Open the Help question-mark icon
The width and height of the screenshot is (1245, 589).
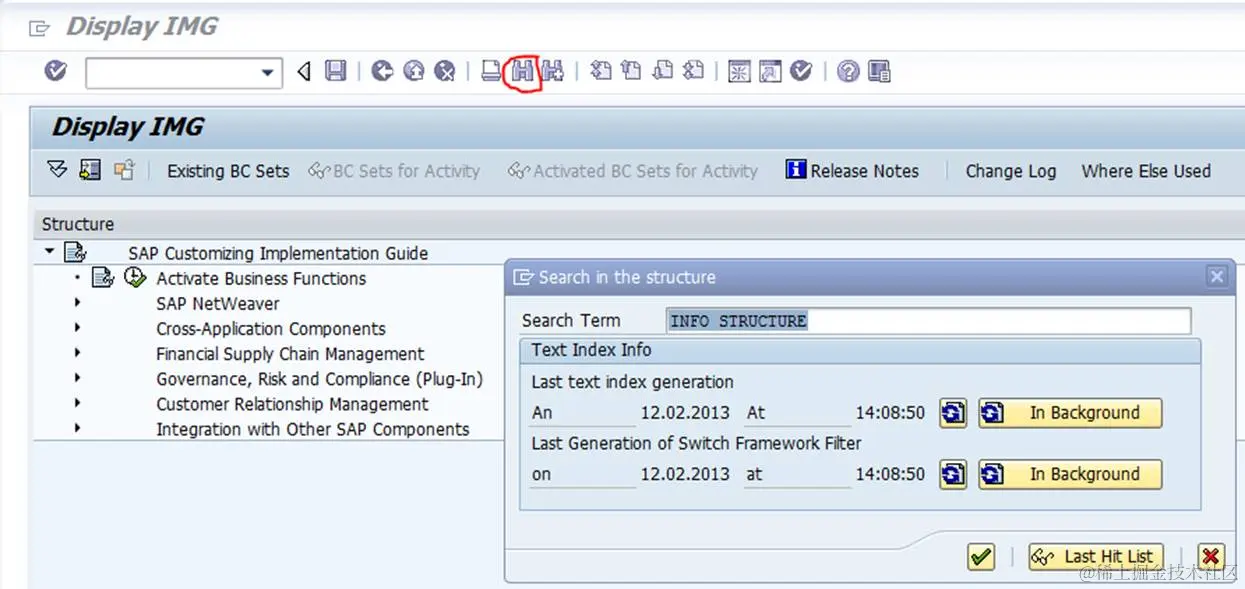click(x=848, y=71)
